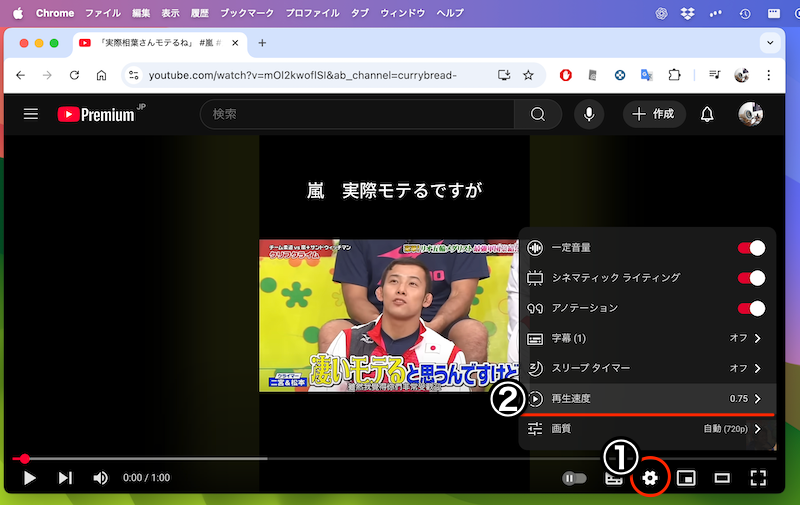This screenshot has width=800, height=505.
Task: Close the YouTube video tab
Action: coord(235,43)
